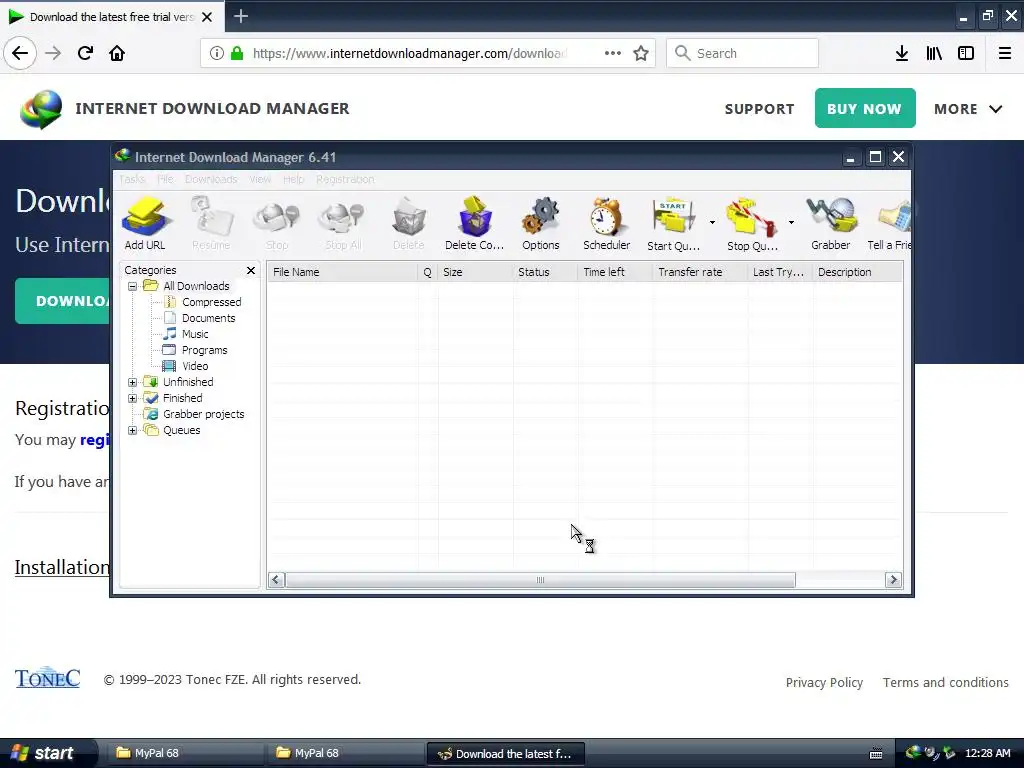Viewport: 1024px width, 768px height.
Task: Open the View menu
Action: 260,179
